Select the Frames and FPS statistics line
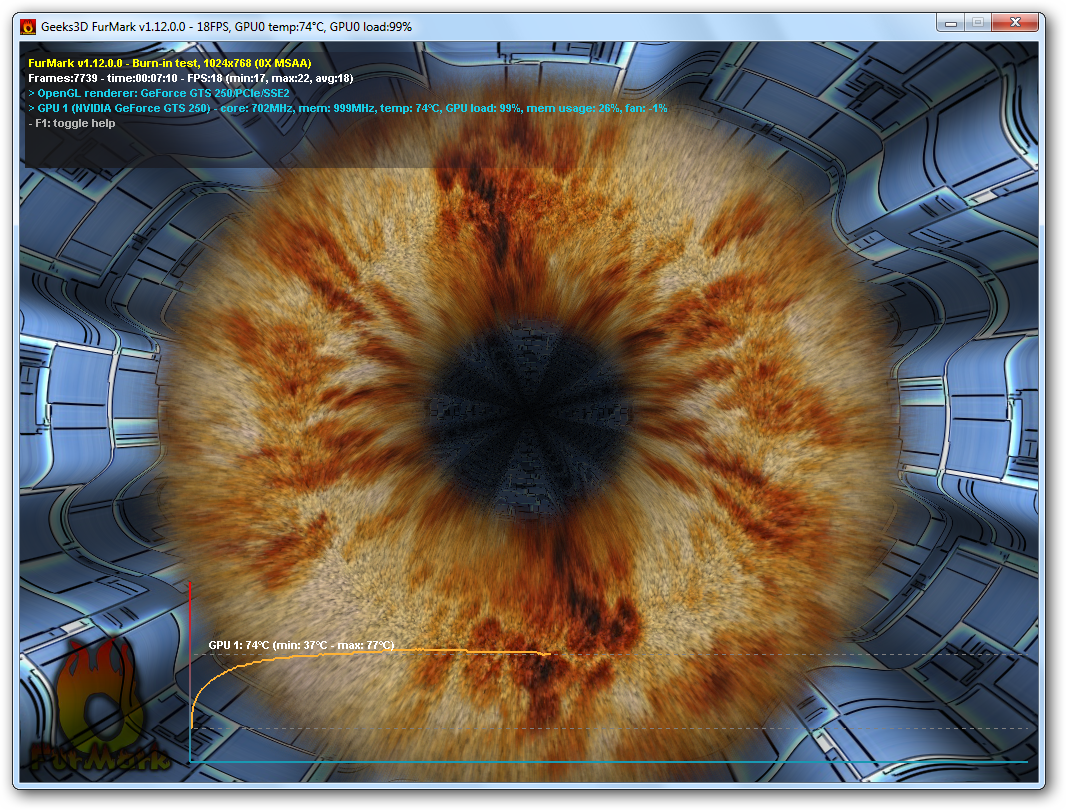 tap(190, 78)
